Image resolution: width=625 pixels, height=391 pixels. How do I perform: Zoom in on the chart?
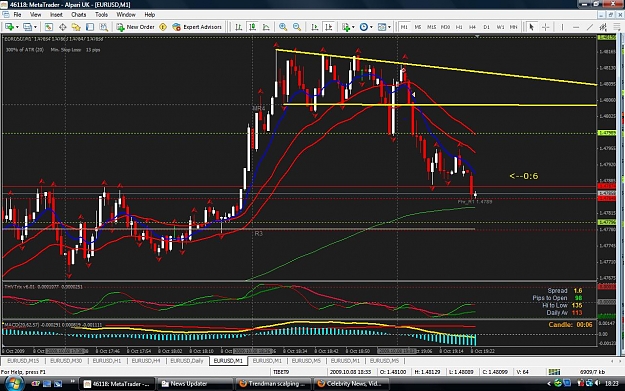283,27
